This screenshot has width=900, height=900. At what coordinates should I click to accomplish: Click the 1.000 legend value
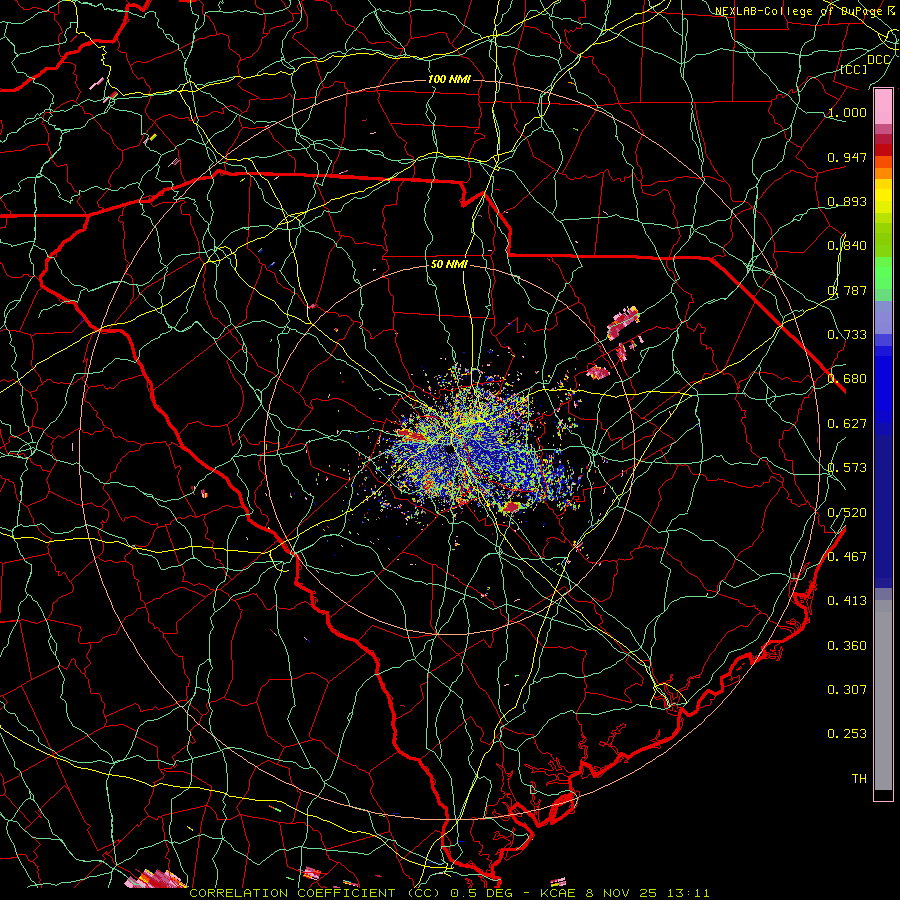click(847, 113)
